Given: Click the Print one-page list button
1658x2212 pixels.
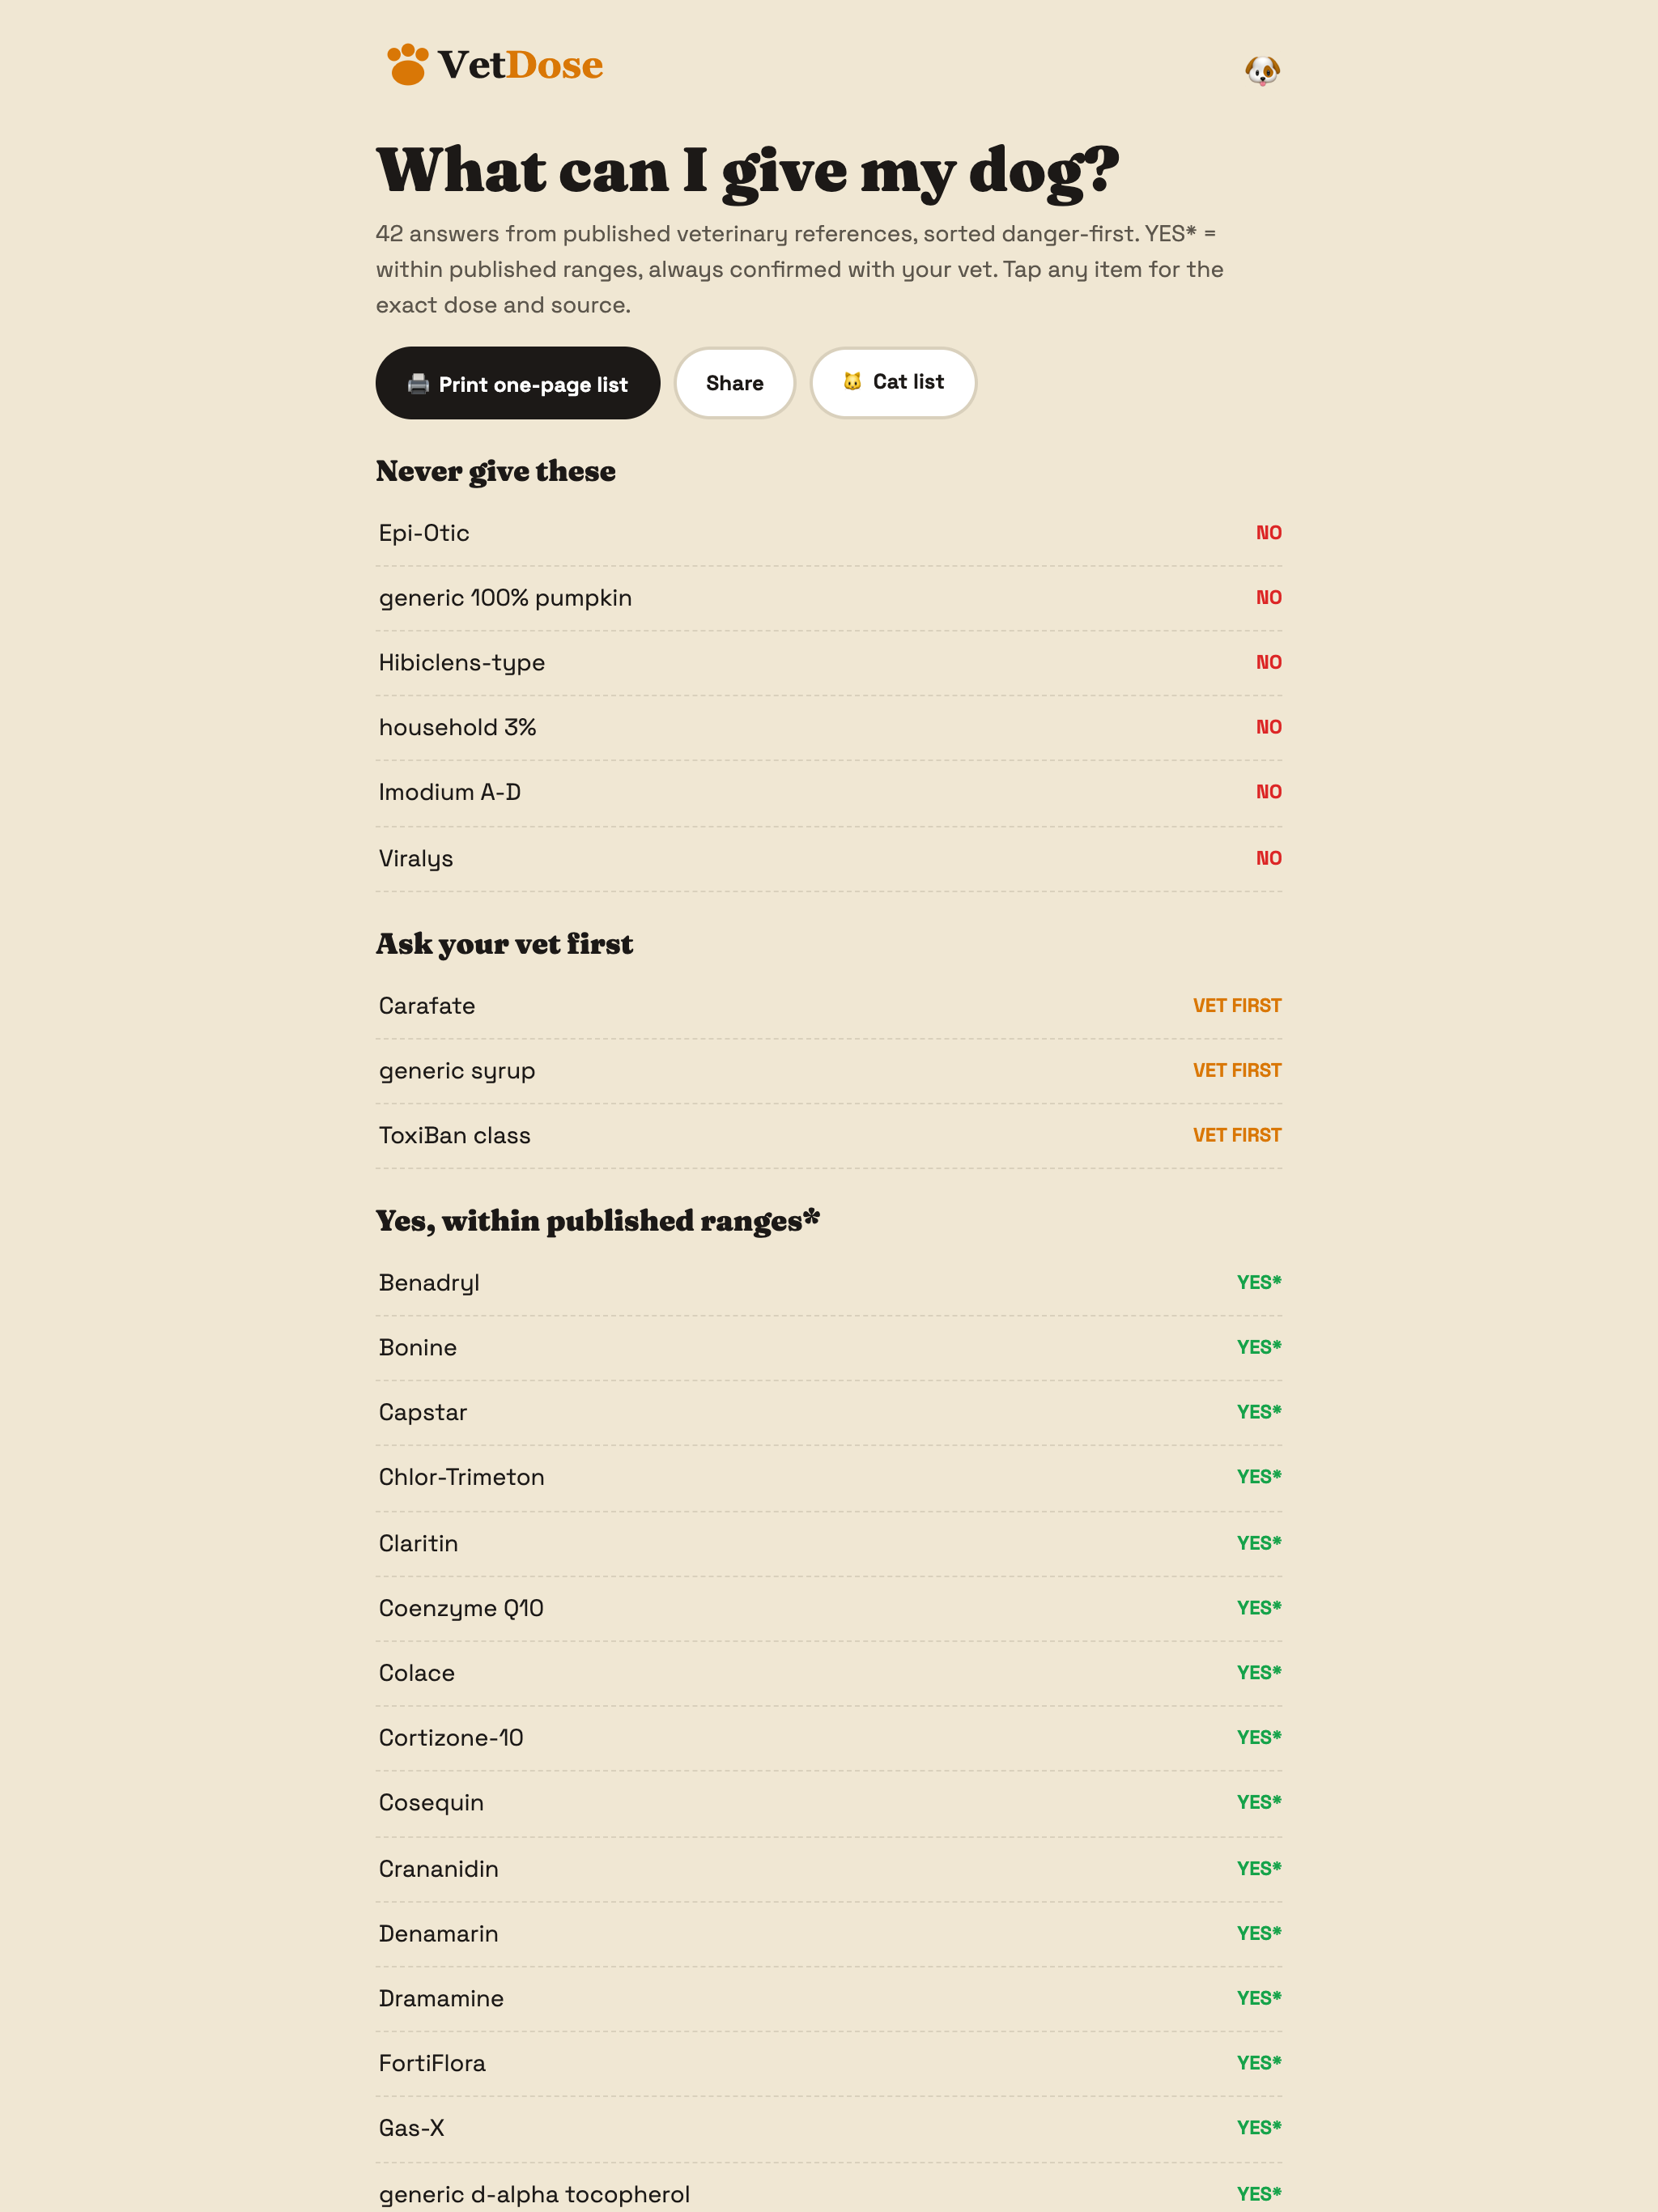Looking at the screenshot, I should [517, 383].
